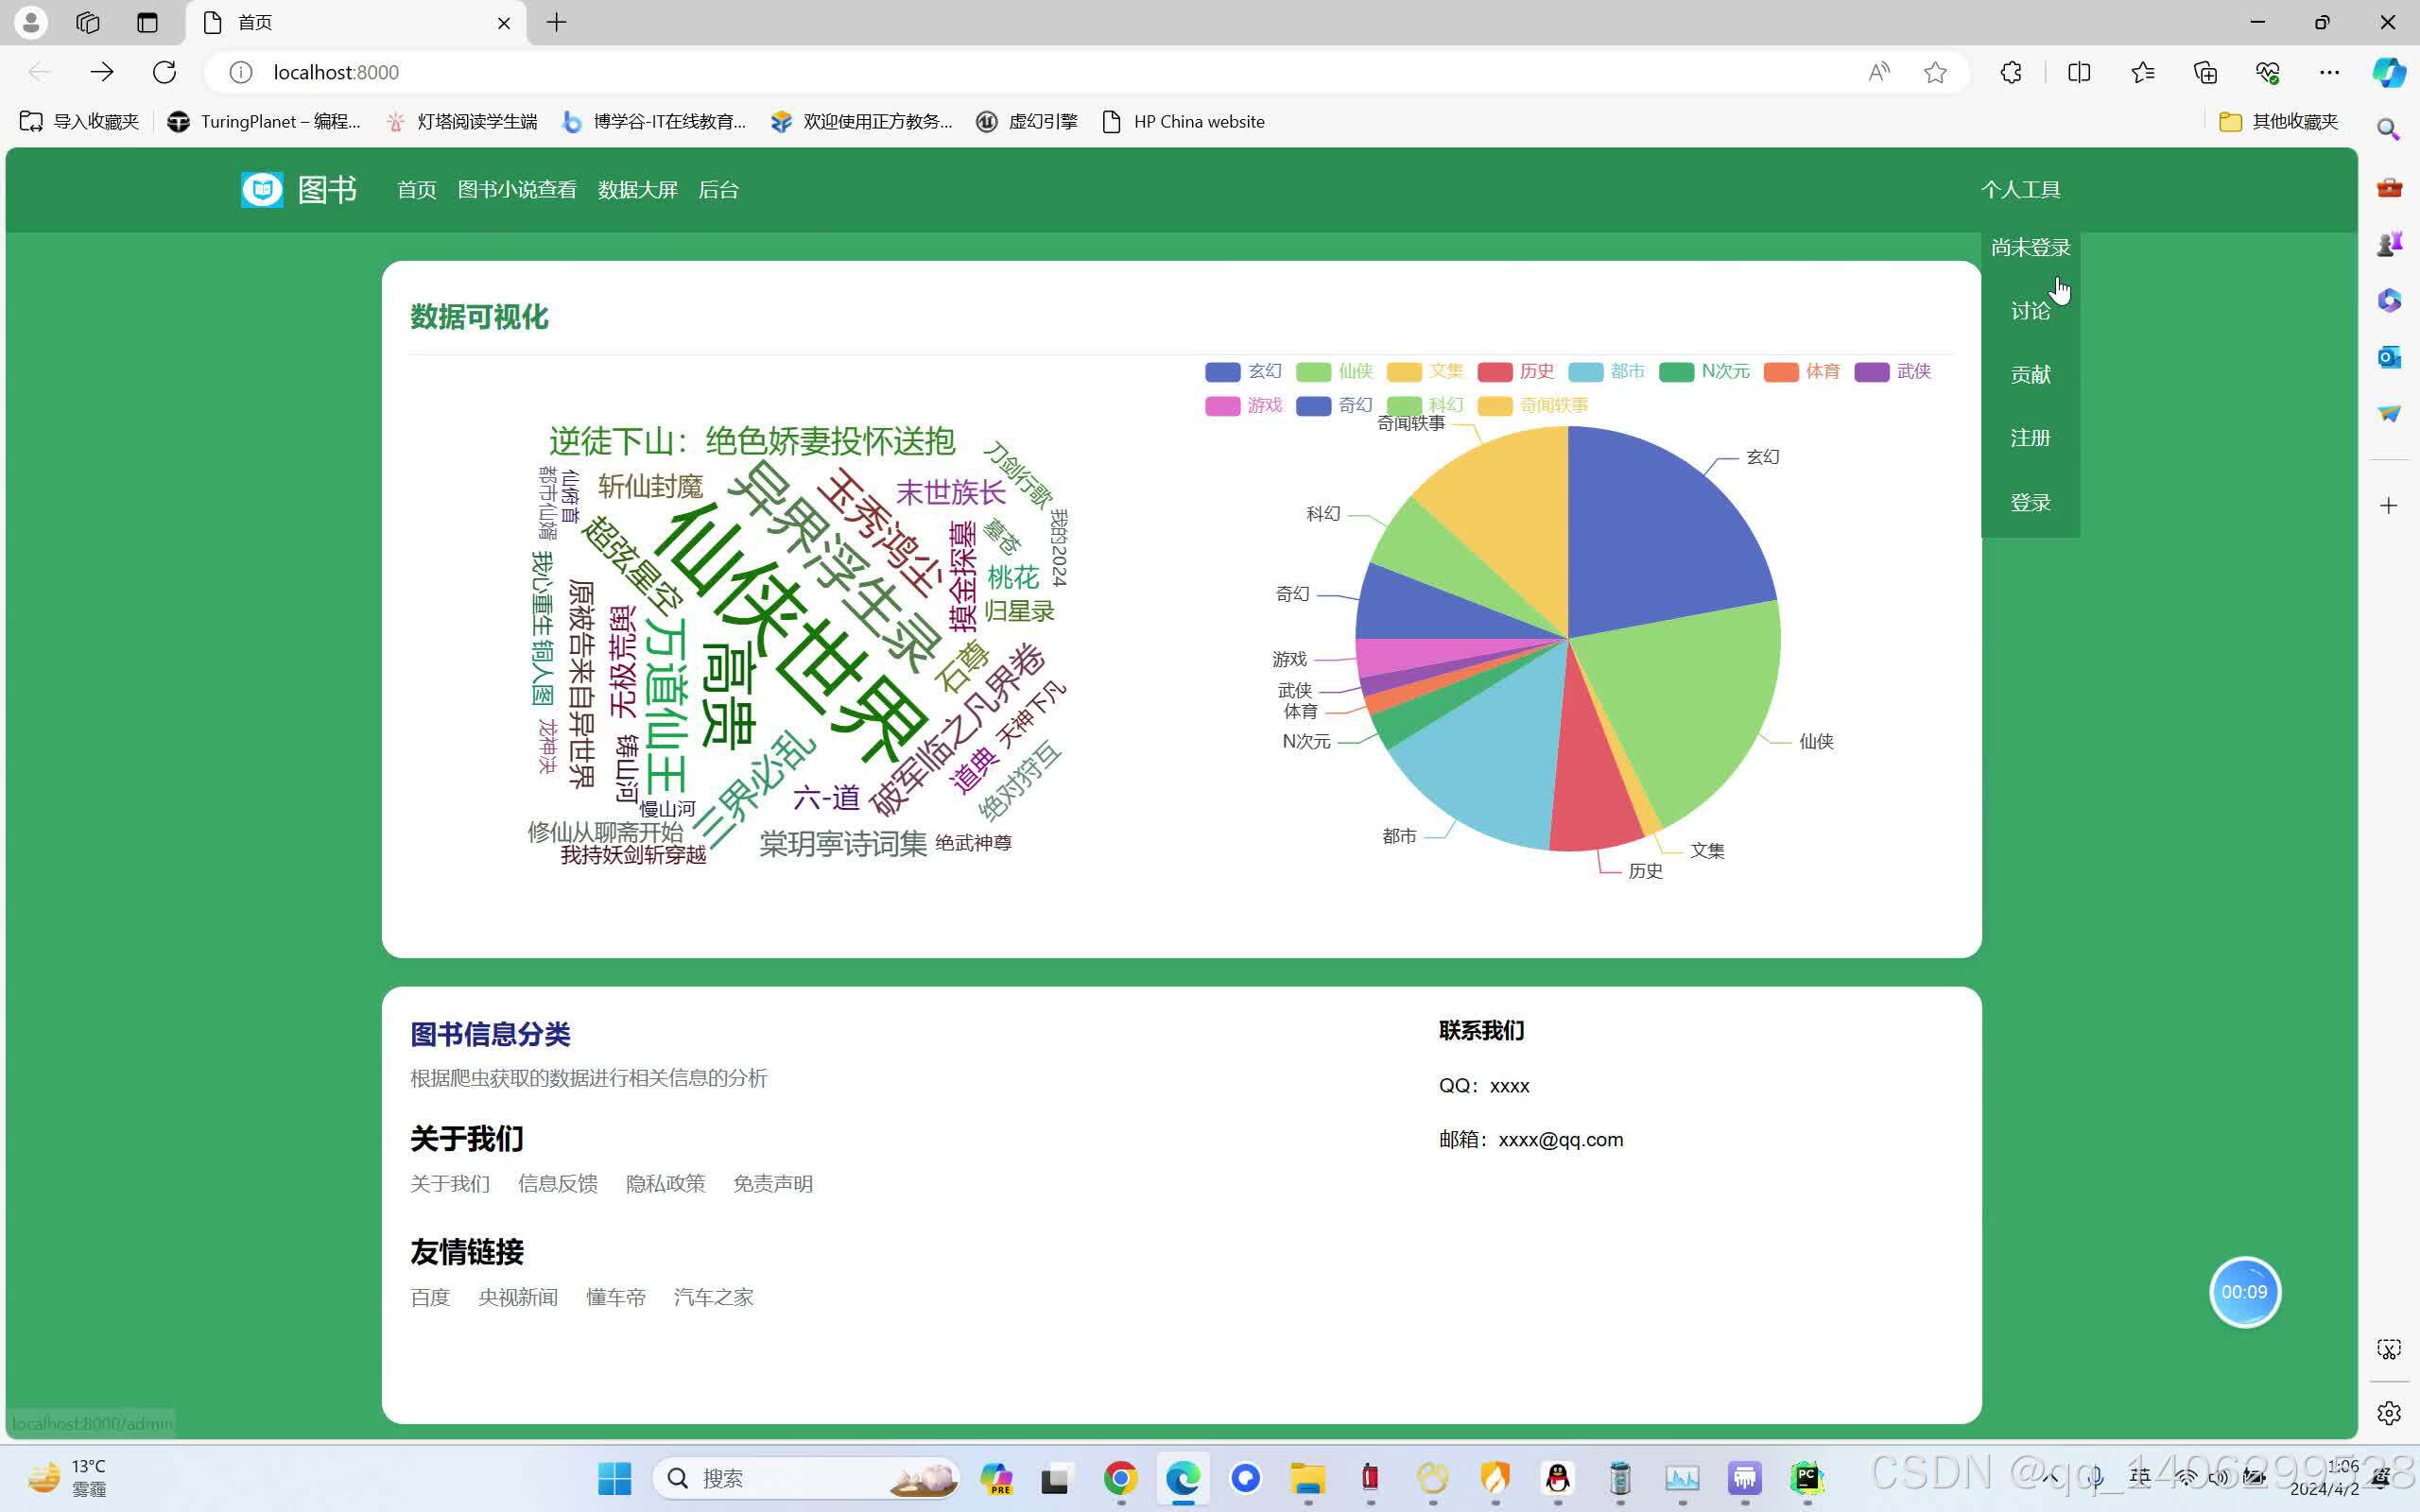2420x1512 pixels.
Task: Open the 其他收藏夹 bookmarks folder
Action: [x=2279, y=122]
